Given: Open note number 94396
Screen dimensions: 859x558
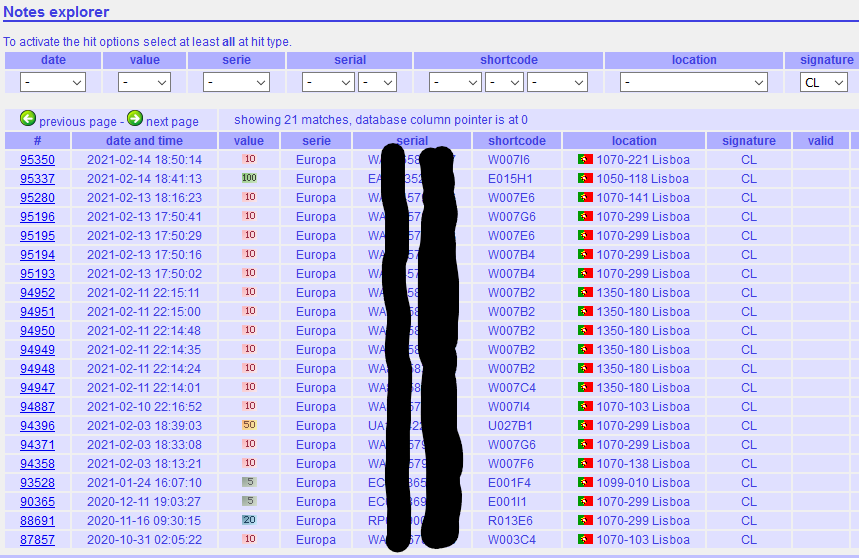Looking at the screenshot, I should click(37, 425).
